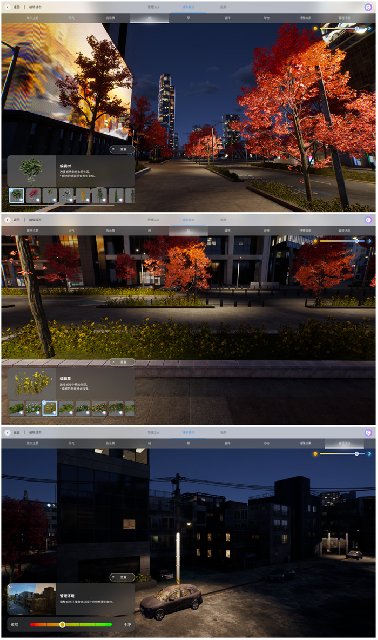This screenshot has height=640, width=378.
Task: Switch to the highlighted tab in top toolbar
Action: [149, 18]
